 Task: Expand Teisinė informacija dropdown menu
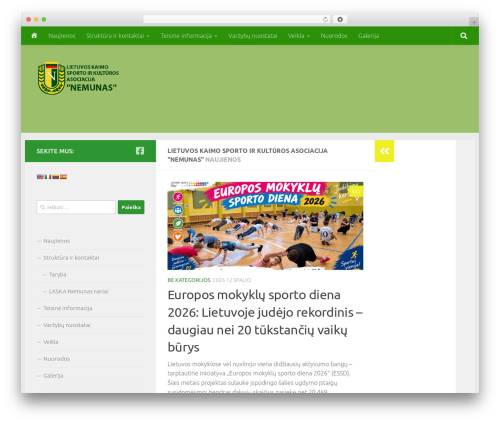[x=189, y=36]
